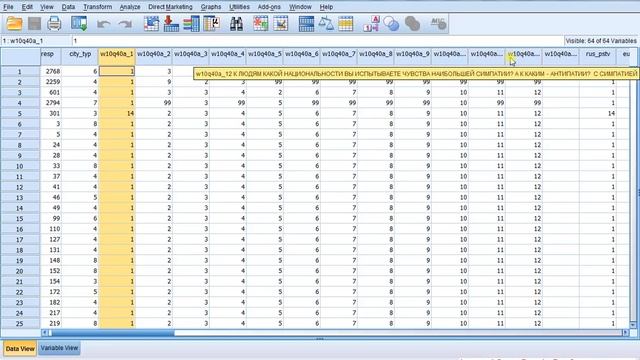Click the vertical scrollbar down arrow
Viewport: 640px width, 360px height.
point(633,325)
